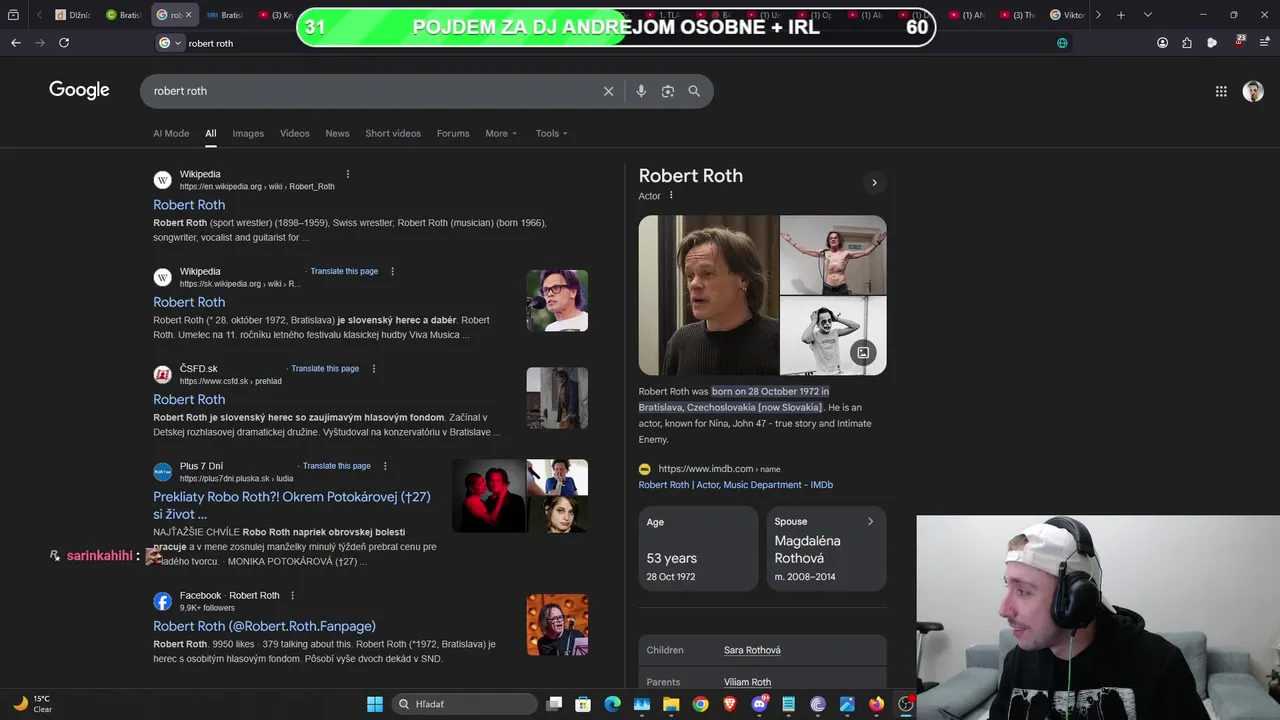1280x720 pixels.
Task: Translate the ČSFD.sk page
Action: [325, 368]
